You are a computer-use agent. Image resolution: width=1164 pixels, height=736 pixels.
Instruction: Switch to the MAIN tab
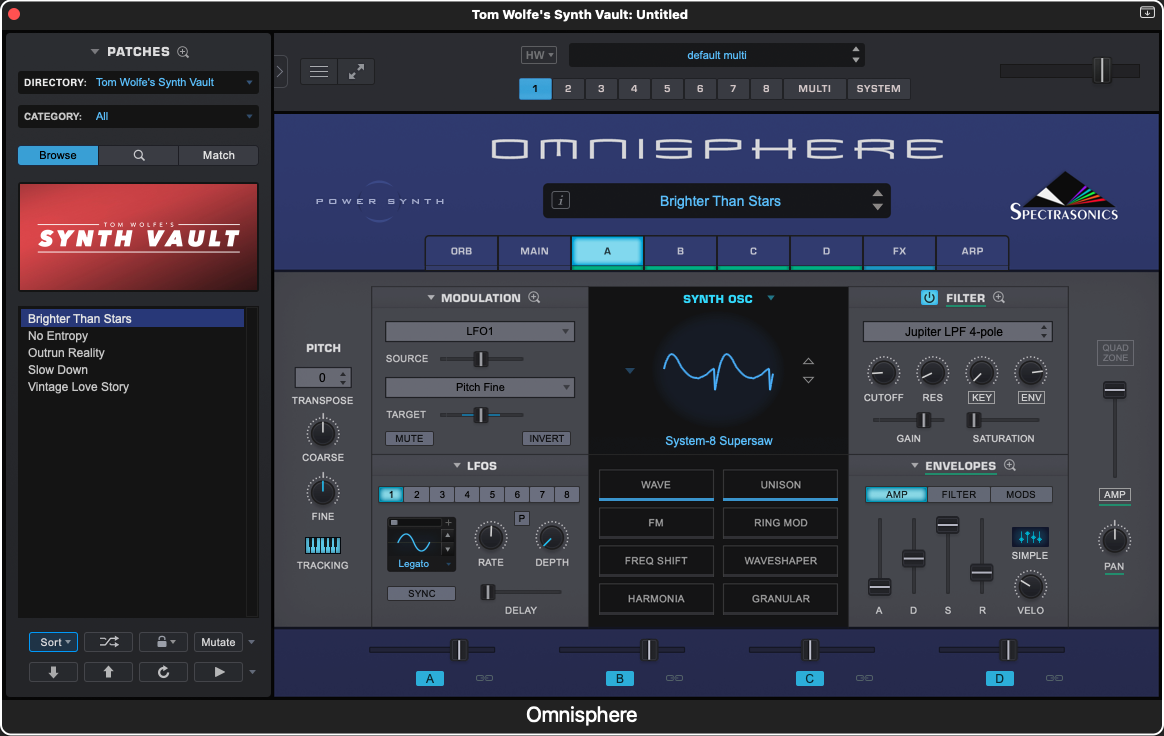[x=534, y=251]
